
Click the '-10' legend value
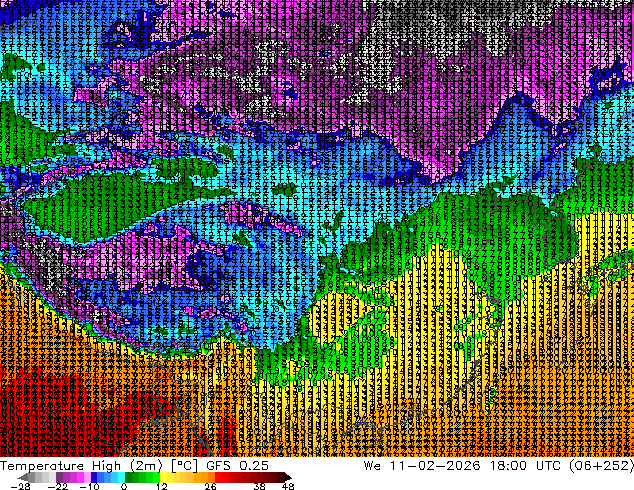(89, 486)
